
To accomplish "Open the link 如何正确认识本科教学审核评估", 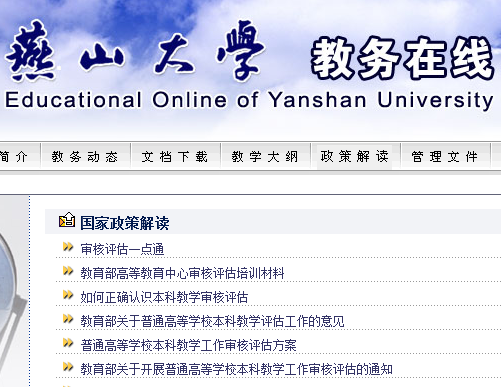I will click(164, 297).
